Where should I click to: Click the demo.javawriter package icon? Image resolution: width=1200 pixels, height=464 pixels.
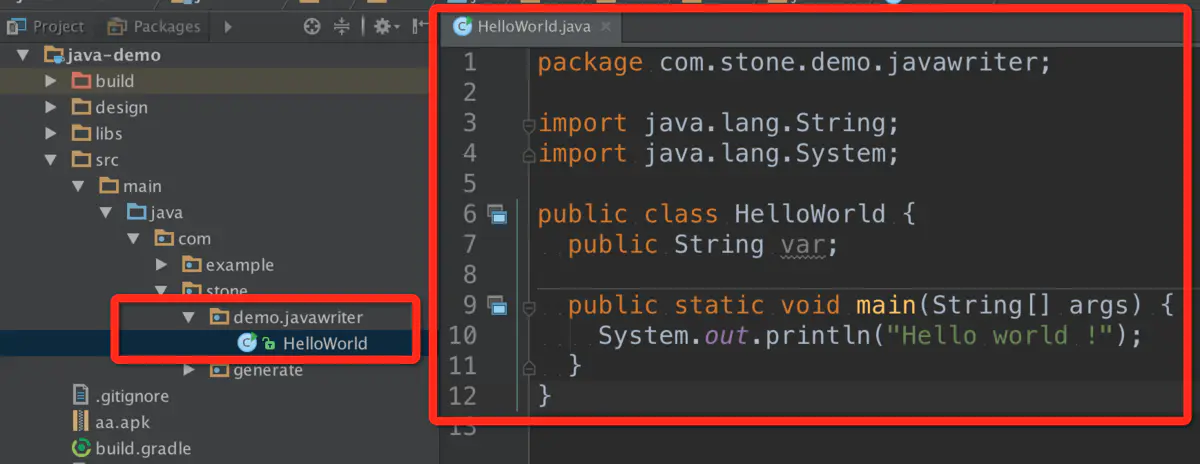[x=219, y=317]
